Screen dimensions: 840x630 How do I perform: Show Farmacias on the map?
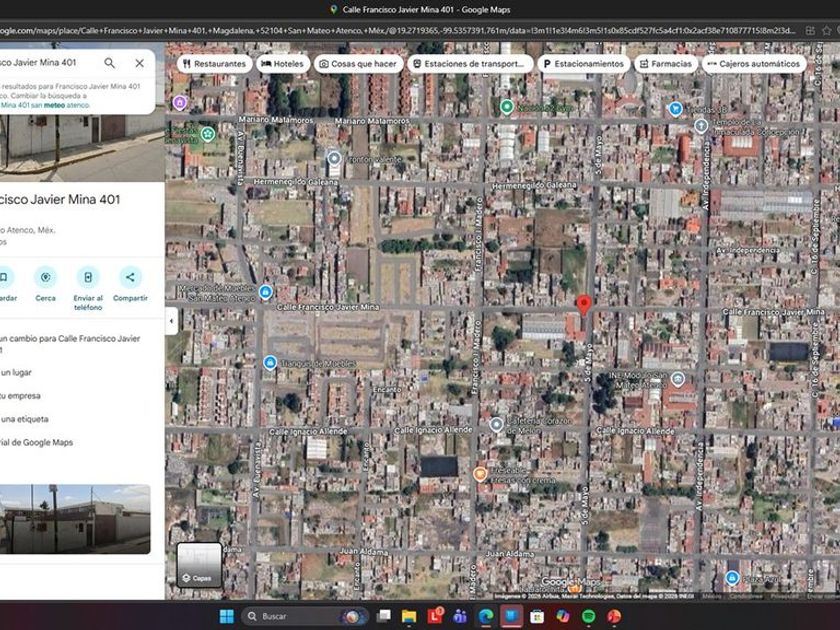[665, 64]
